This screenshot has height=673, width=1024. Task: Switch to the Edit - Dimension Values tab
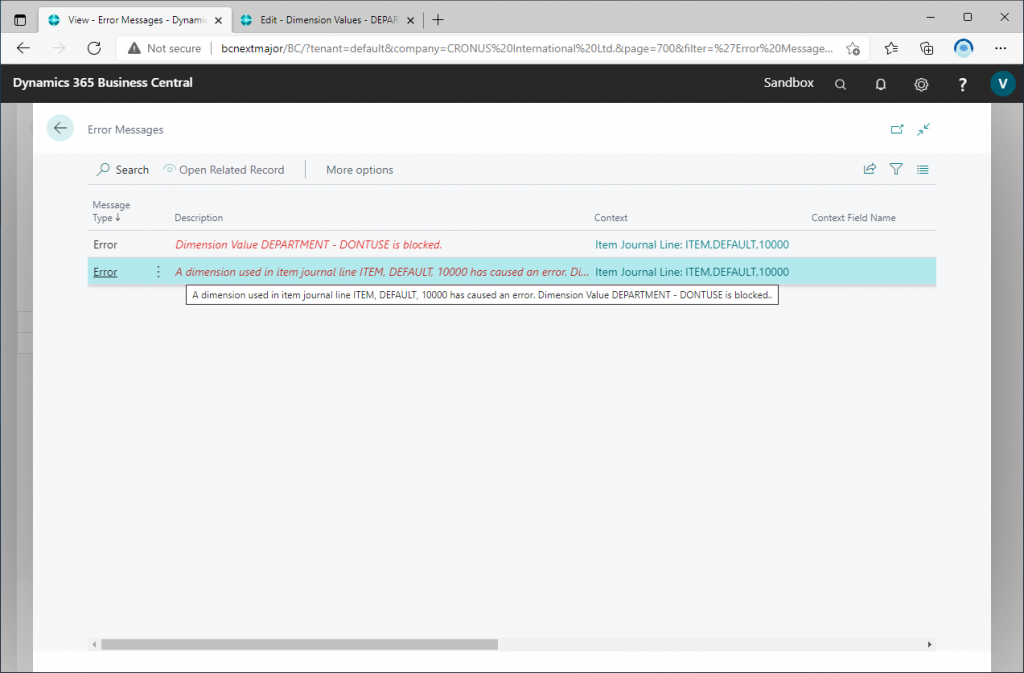[x=320, y=20]
